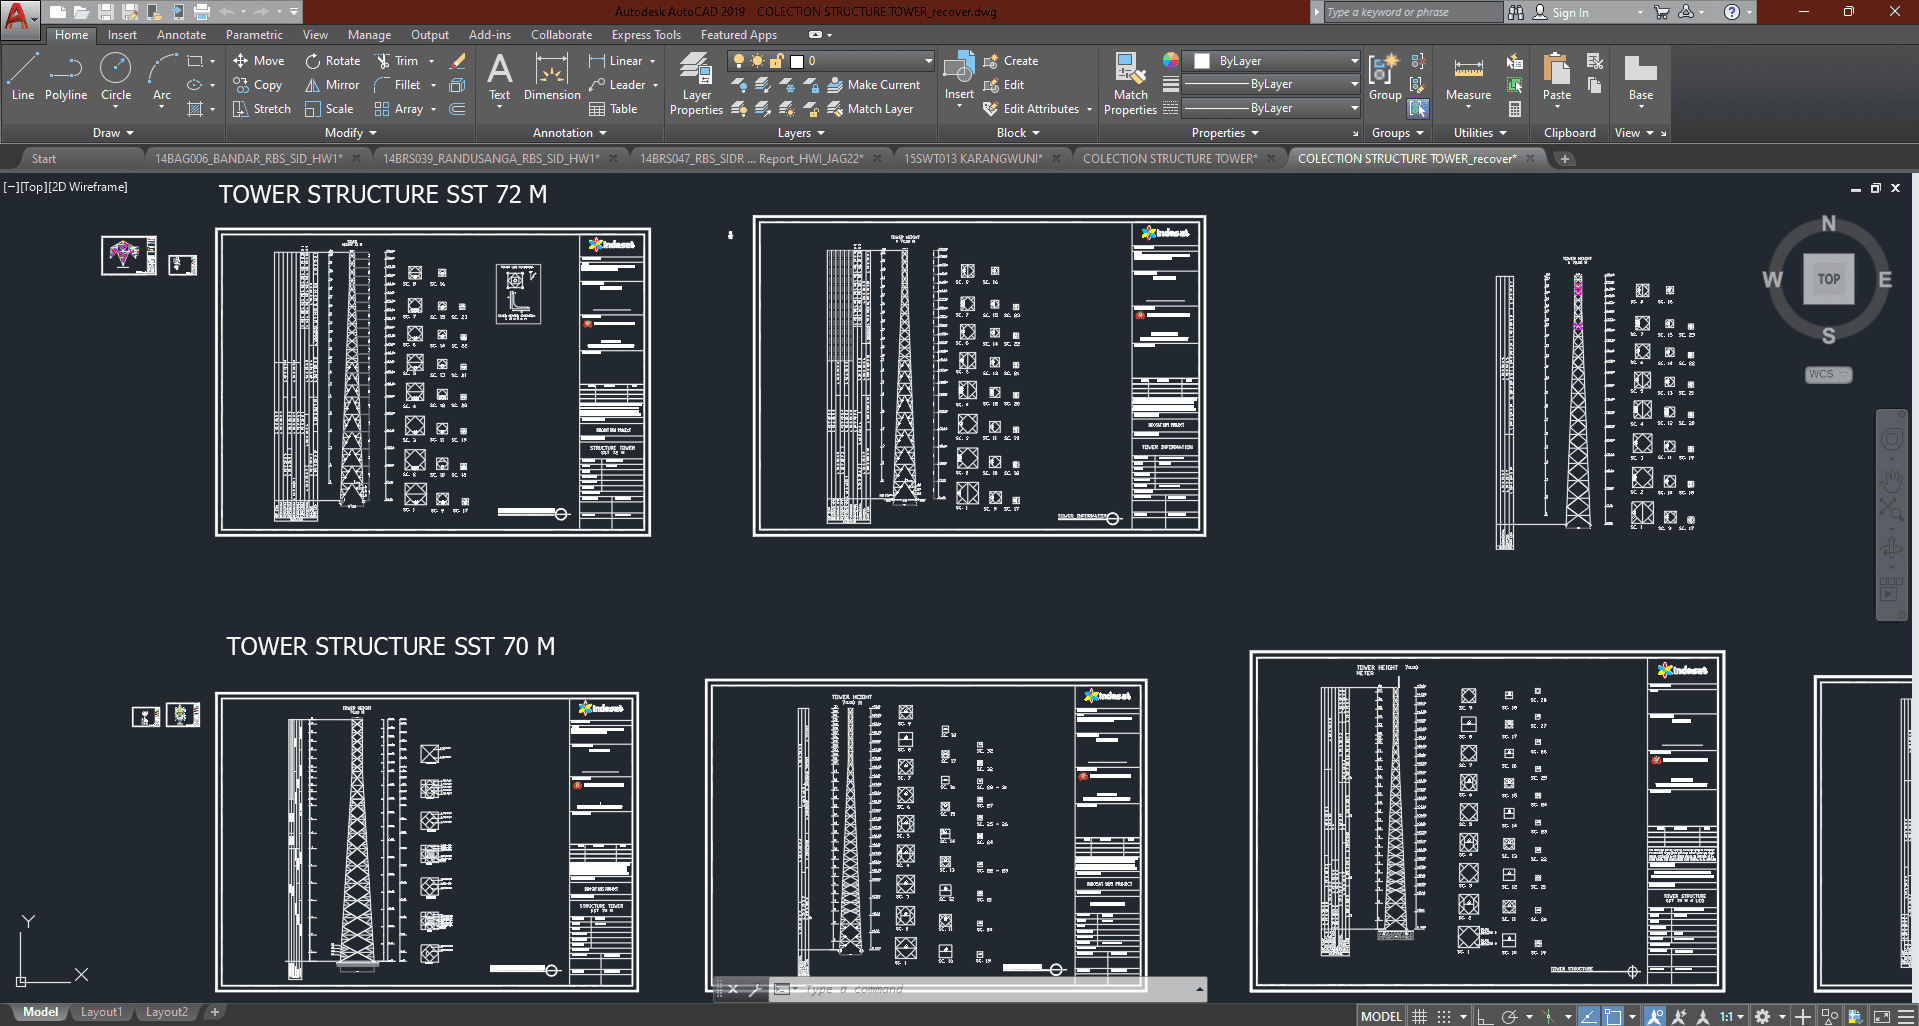Toggle grid display in status bar
This screenshot has height=1026, width=1919.
point(1419,1016)
